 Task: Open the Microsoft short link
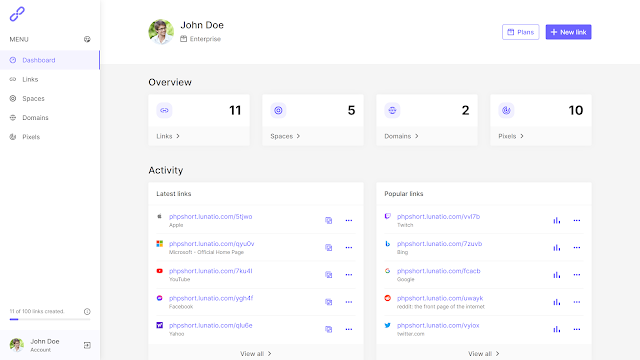211,244
